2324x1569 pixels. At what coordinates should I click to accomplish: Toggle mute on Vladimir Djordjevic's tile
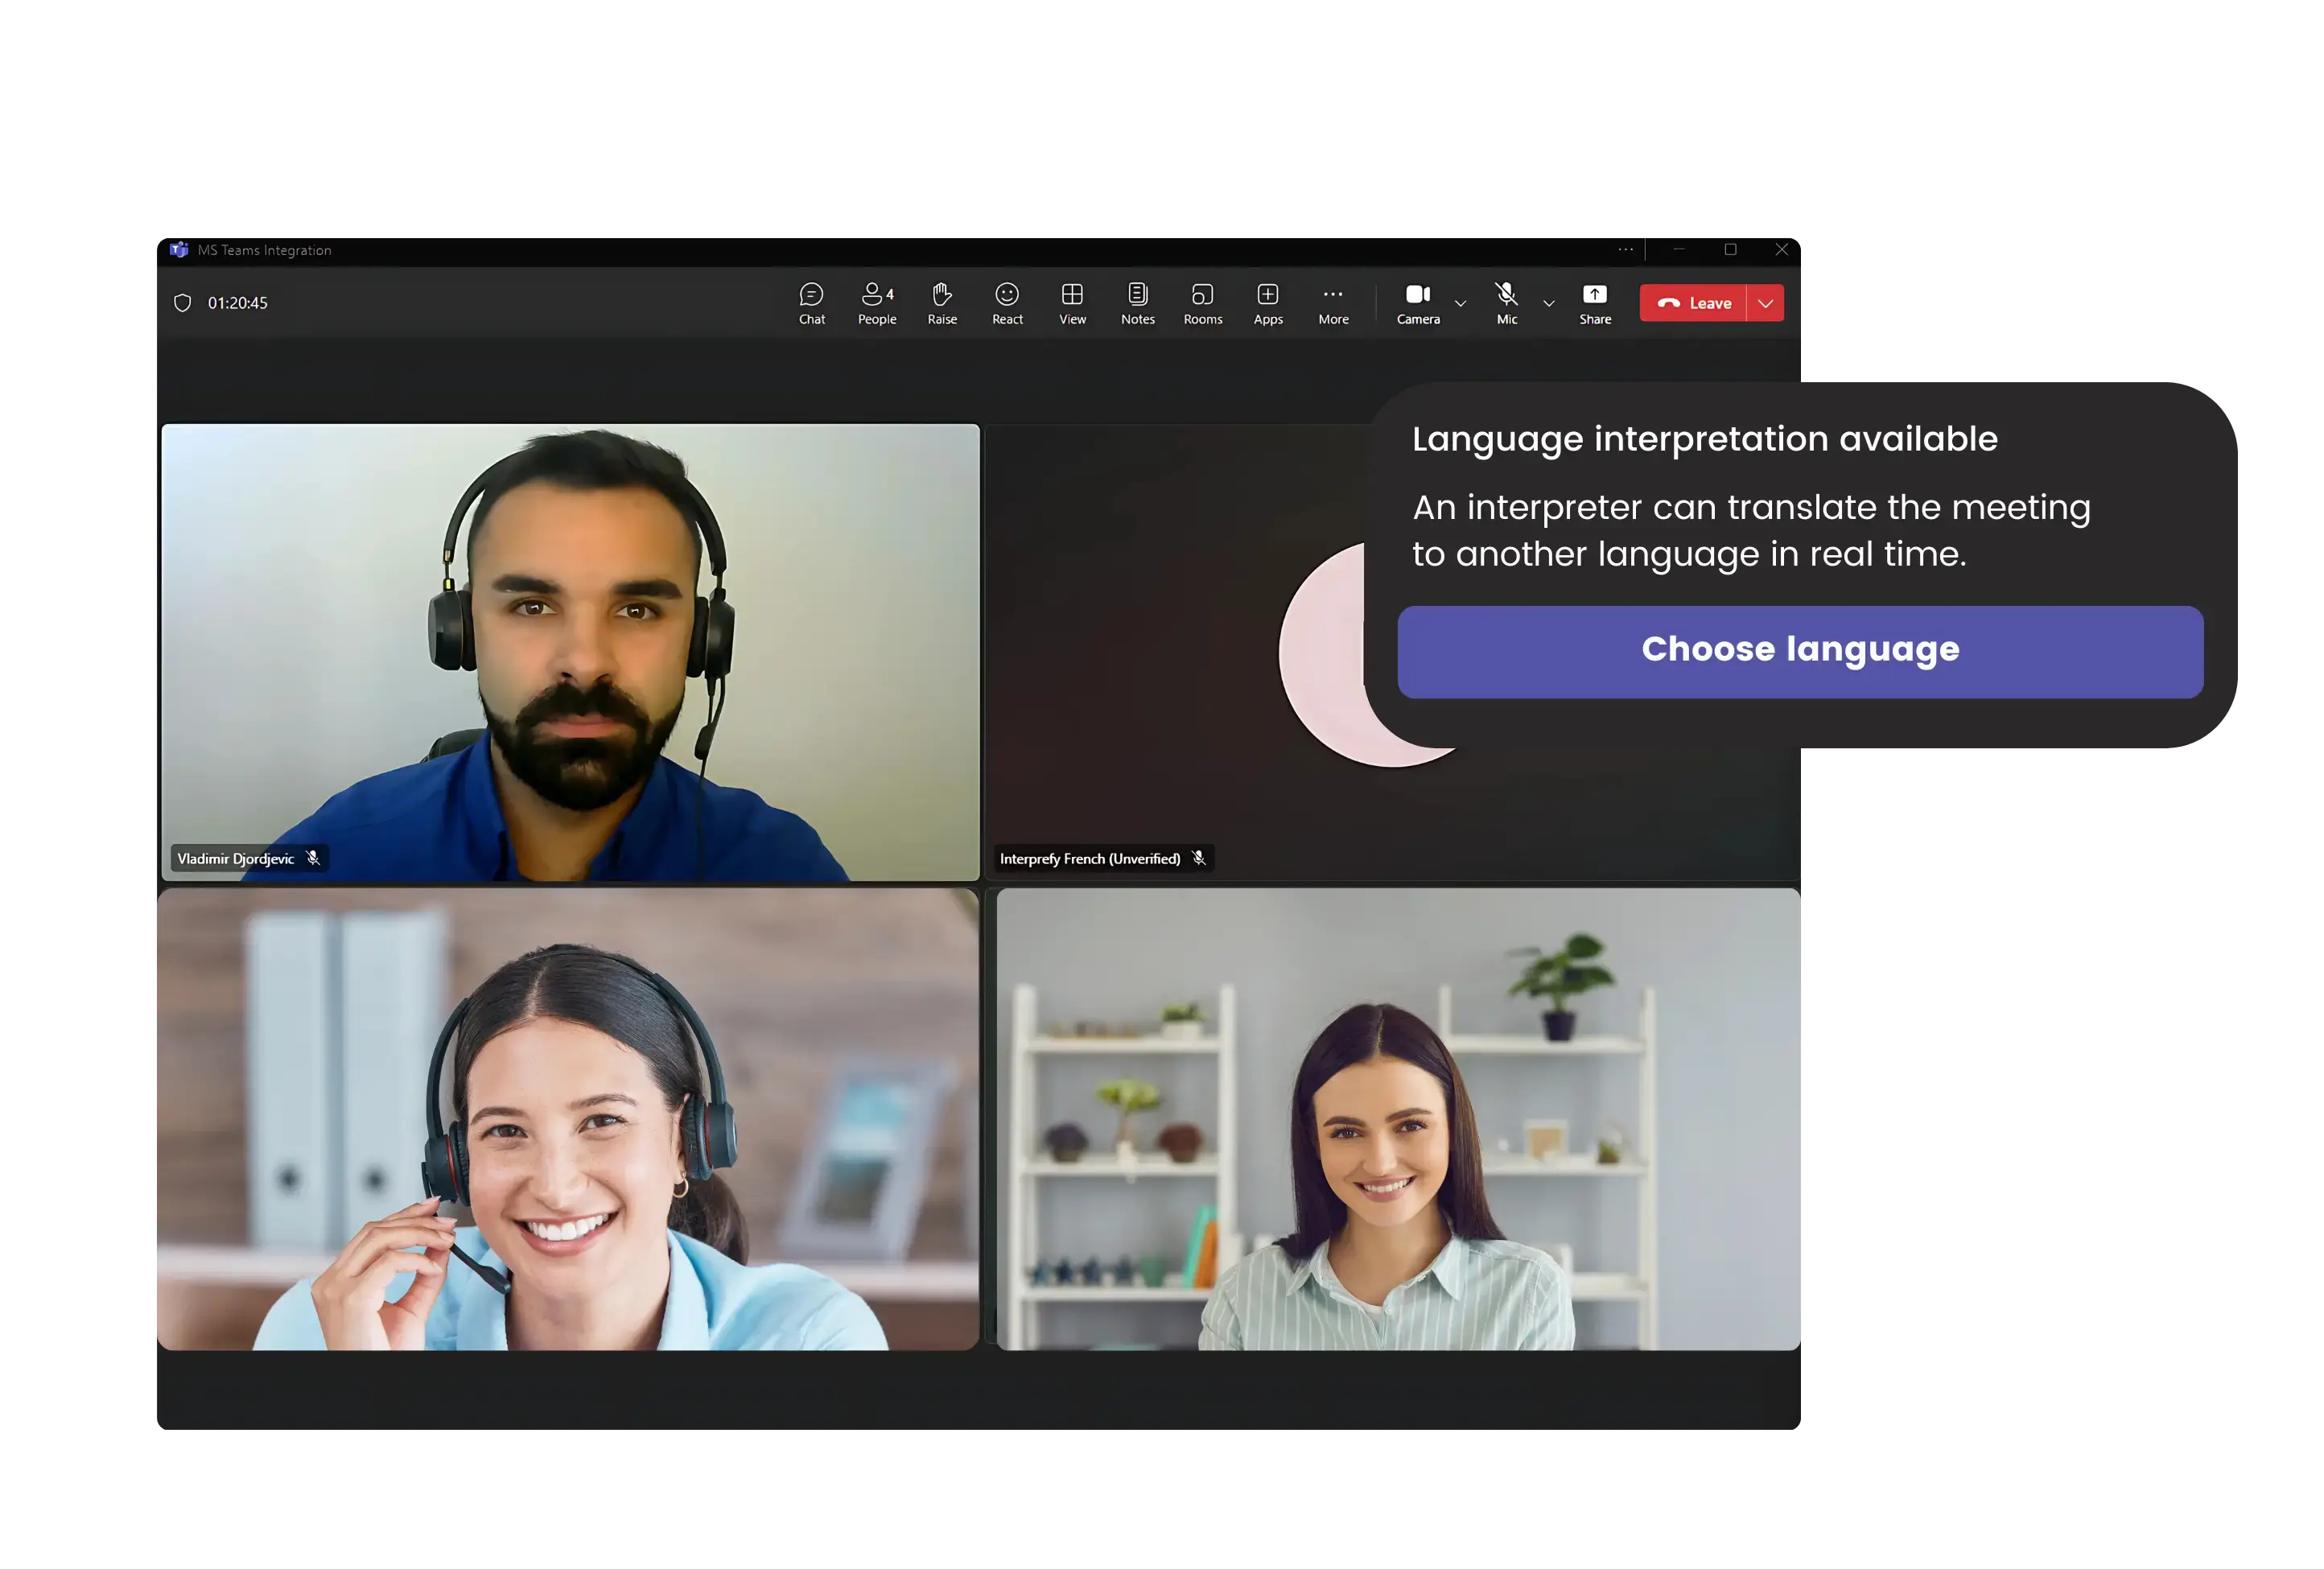(x=313, y=858)
